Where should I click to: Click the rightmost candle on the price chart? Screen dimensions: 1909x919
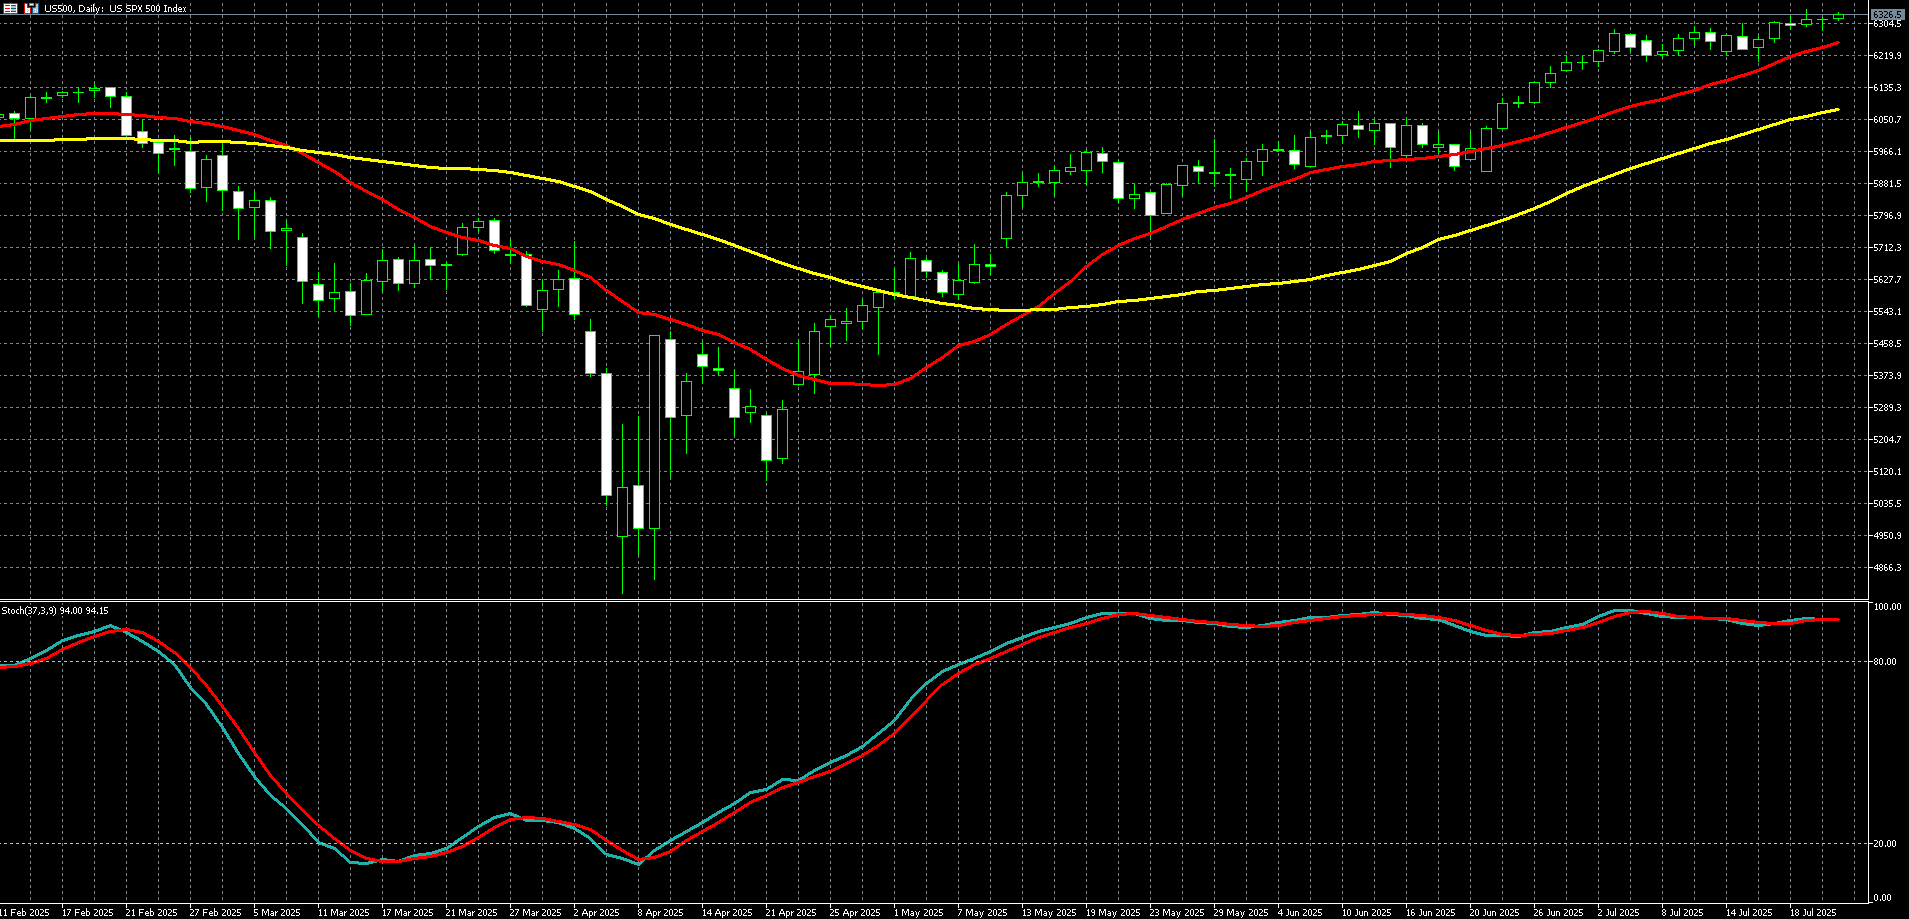point(1838,15)
